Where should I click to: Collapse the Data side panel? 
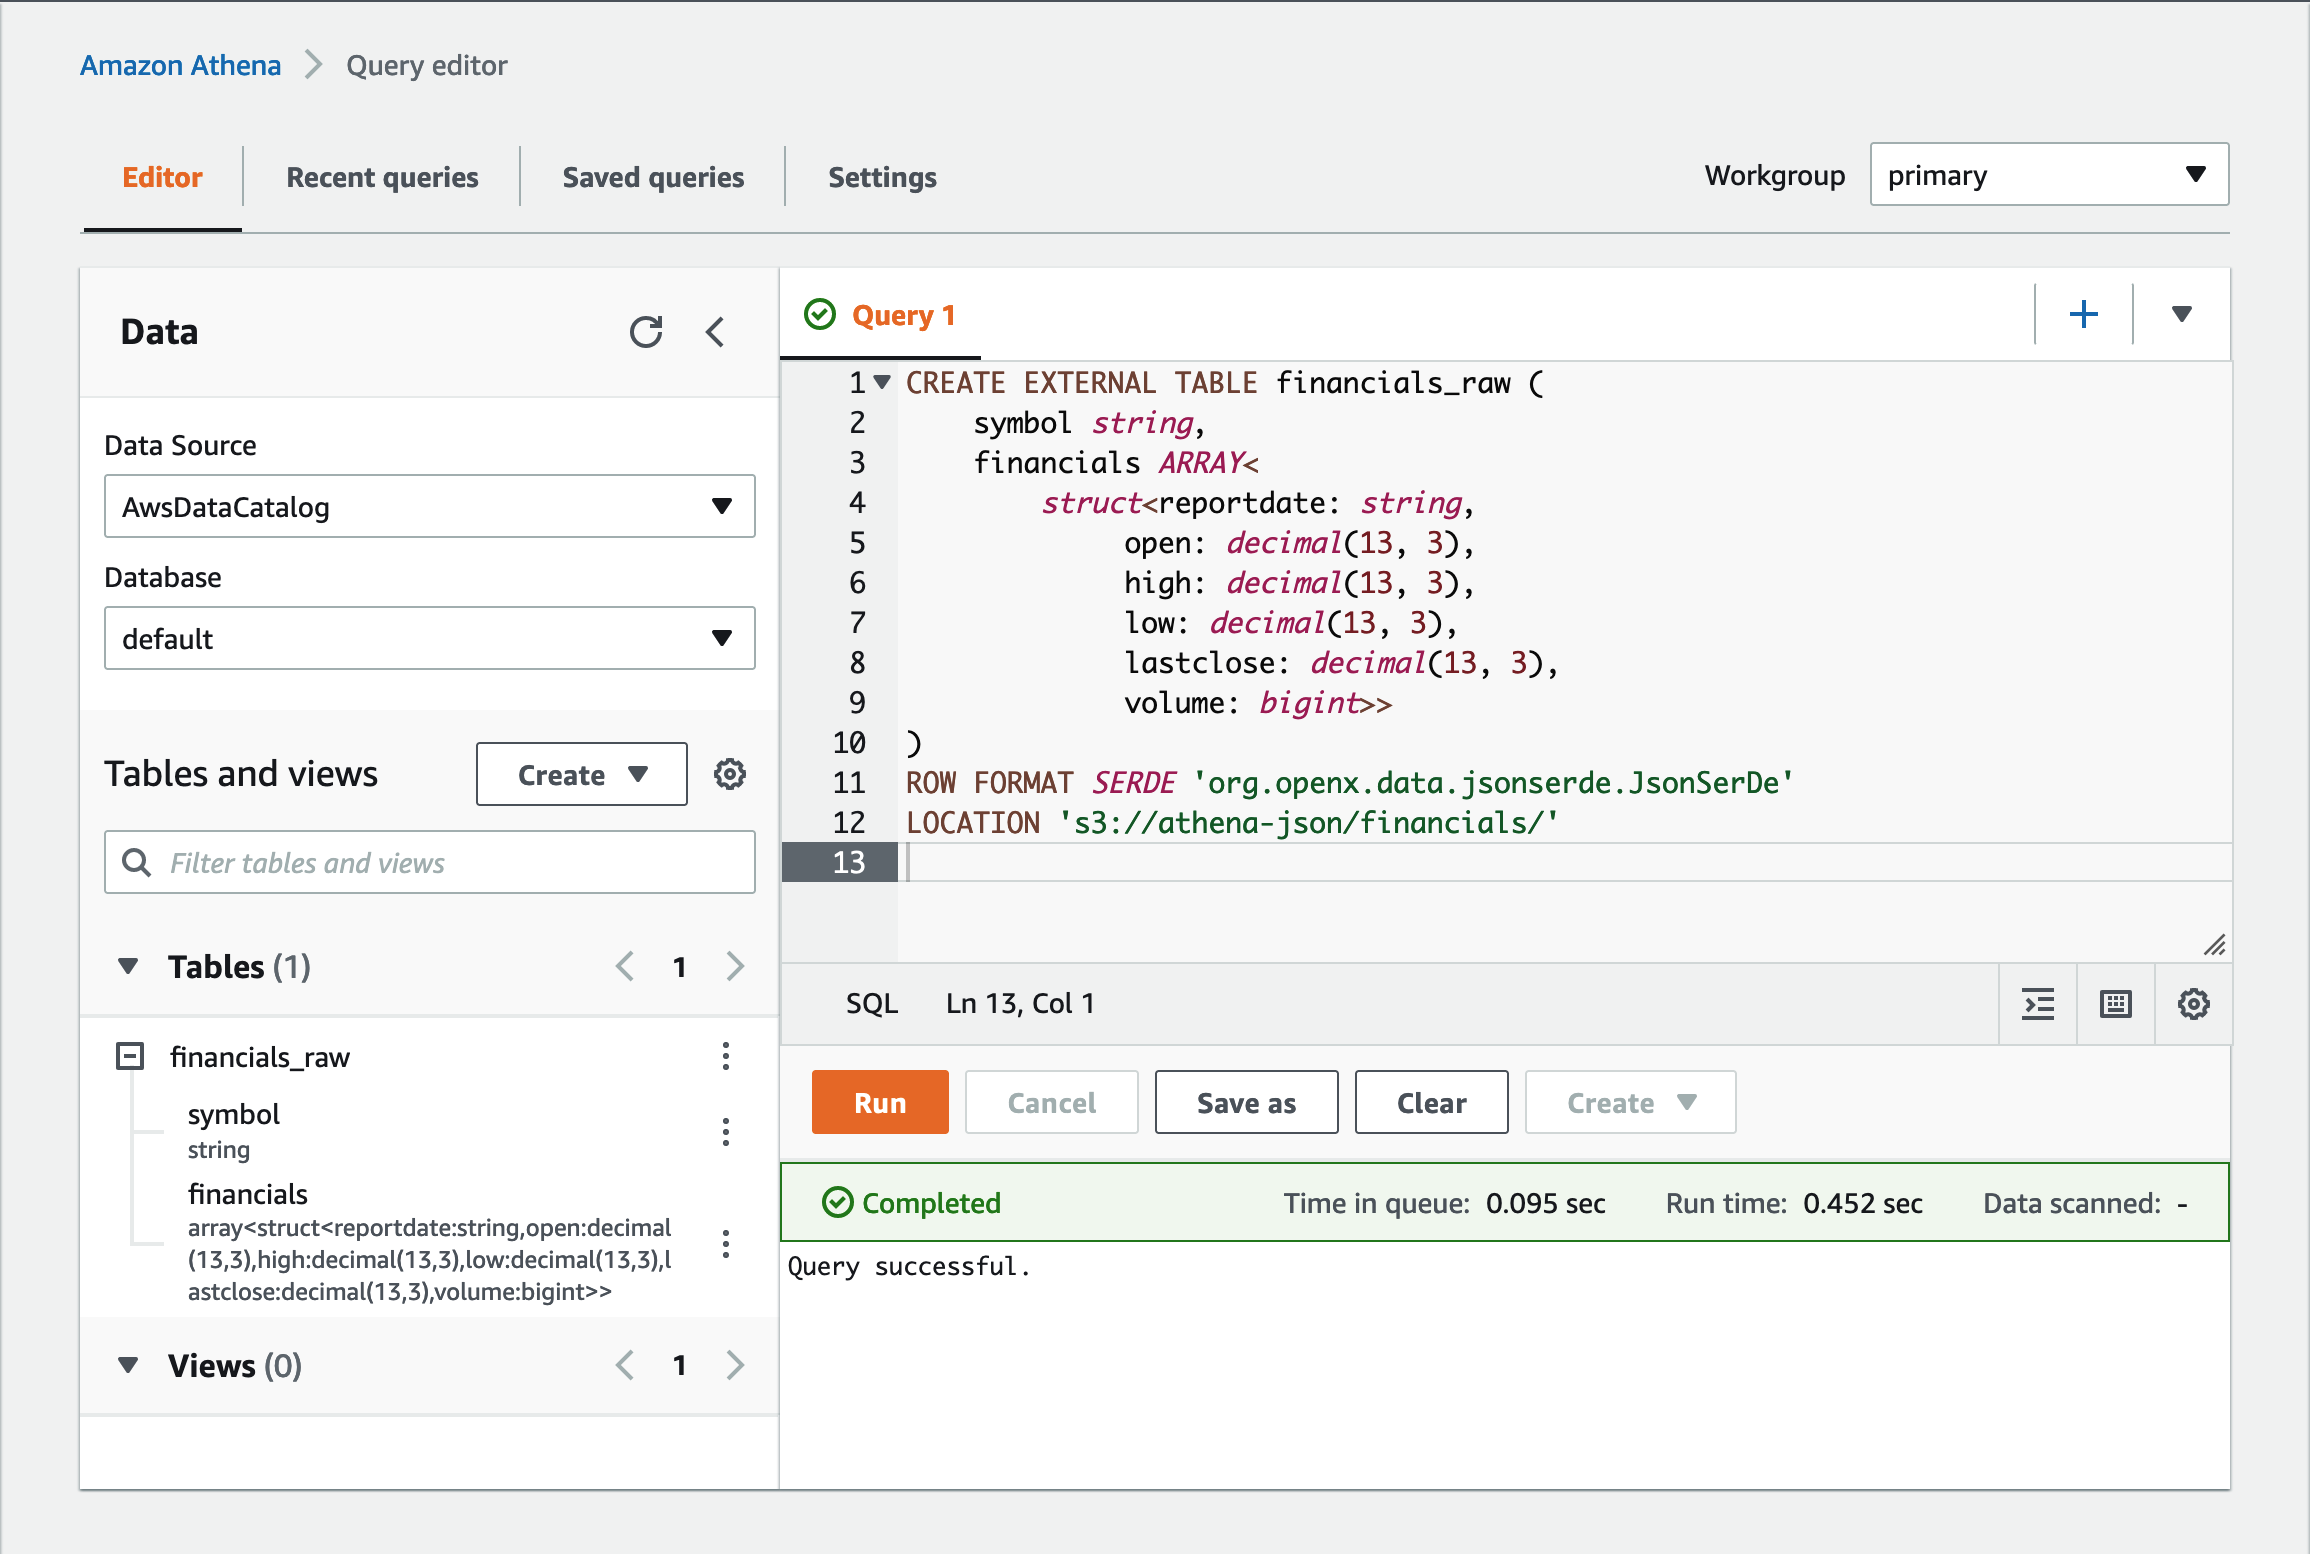(x=715, y=332)
